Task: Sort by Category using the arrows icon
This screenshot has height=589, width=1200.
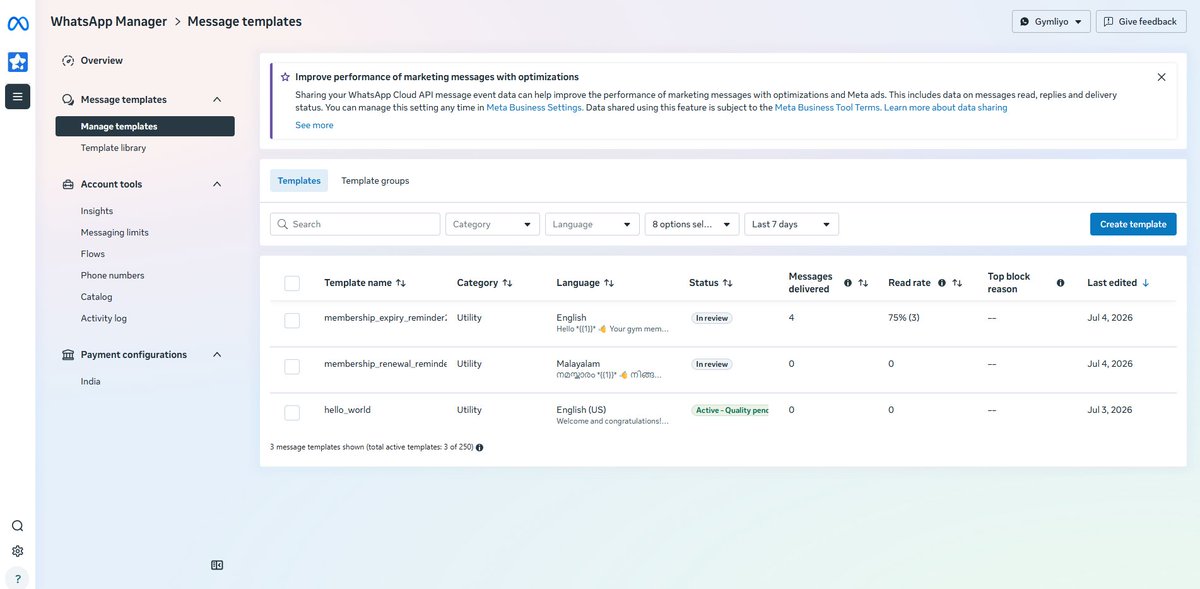Action: tap(507, 283)
